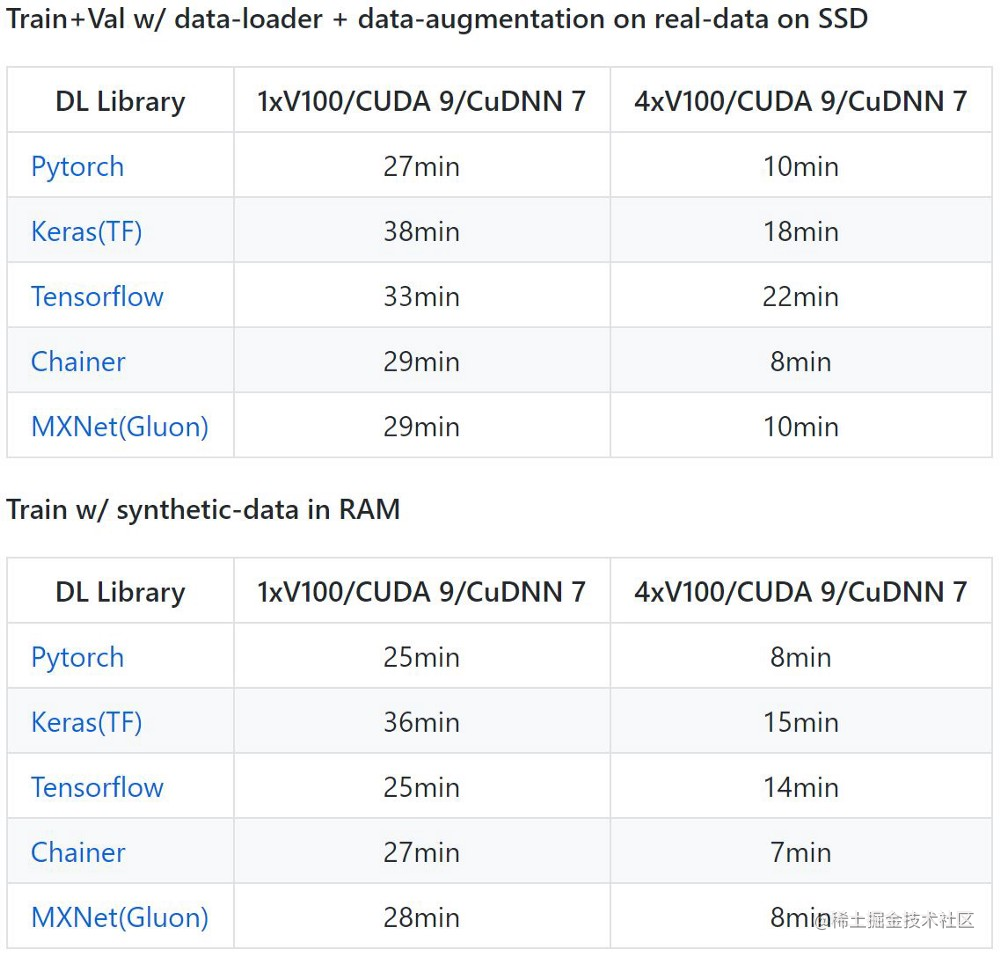The width and height of the screenshot is (1000, 956).
Task: Click the watermark text at bottom right
Action: (x=895, y=920)
